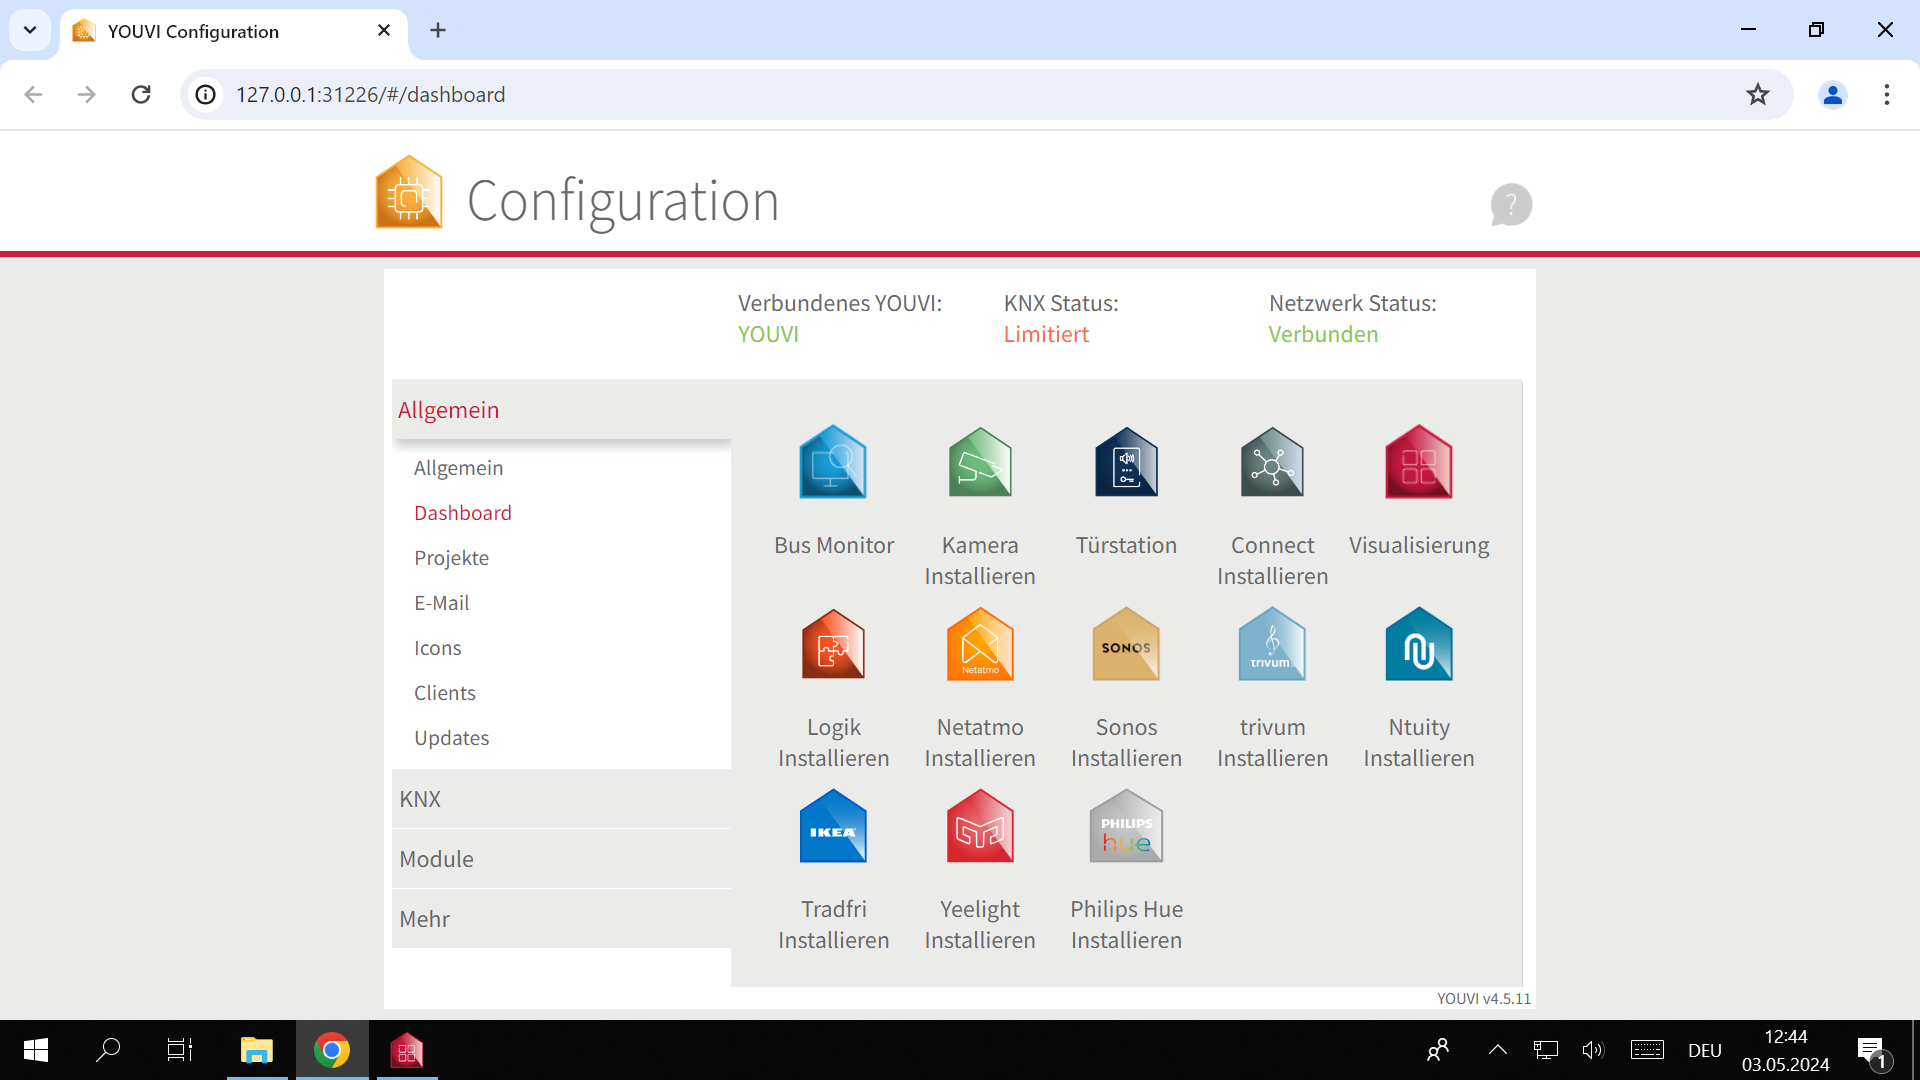Click the YOUVI v4.5.11 version text
Image resolution: width=1920 pixels, height=1080 pixels.
tap(1484, 998)
